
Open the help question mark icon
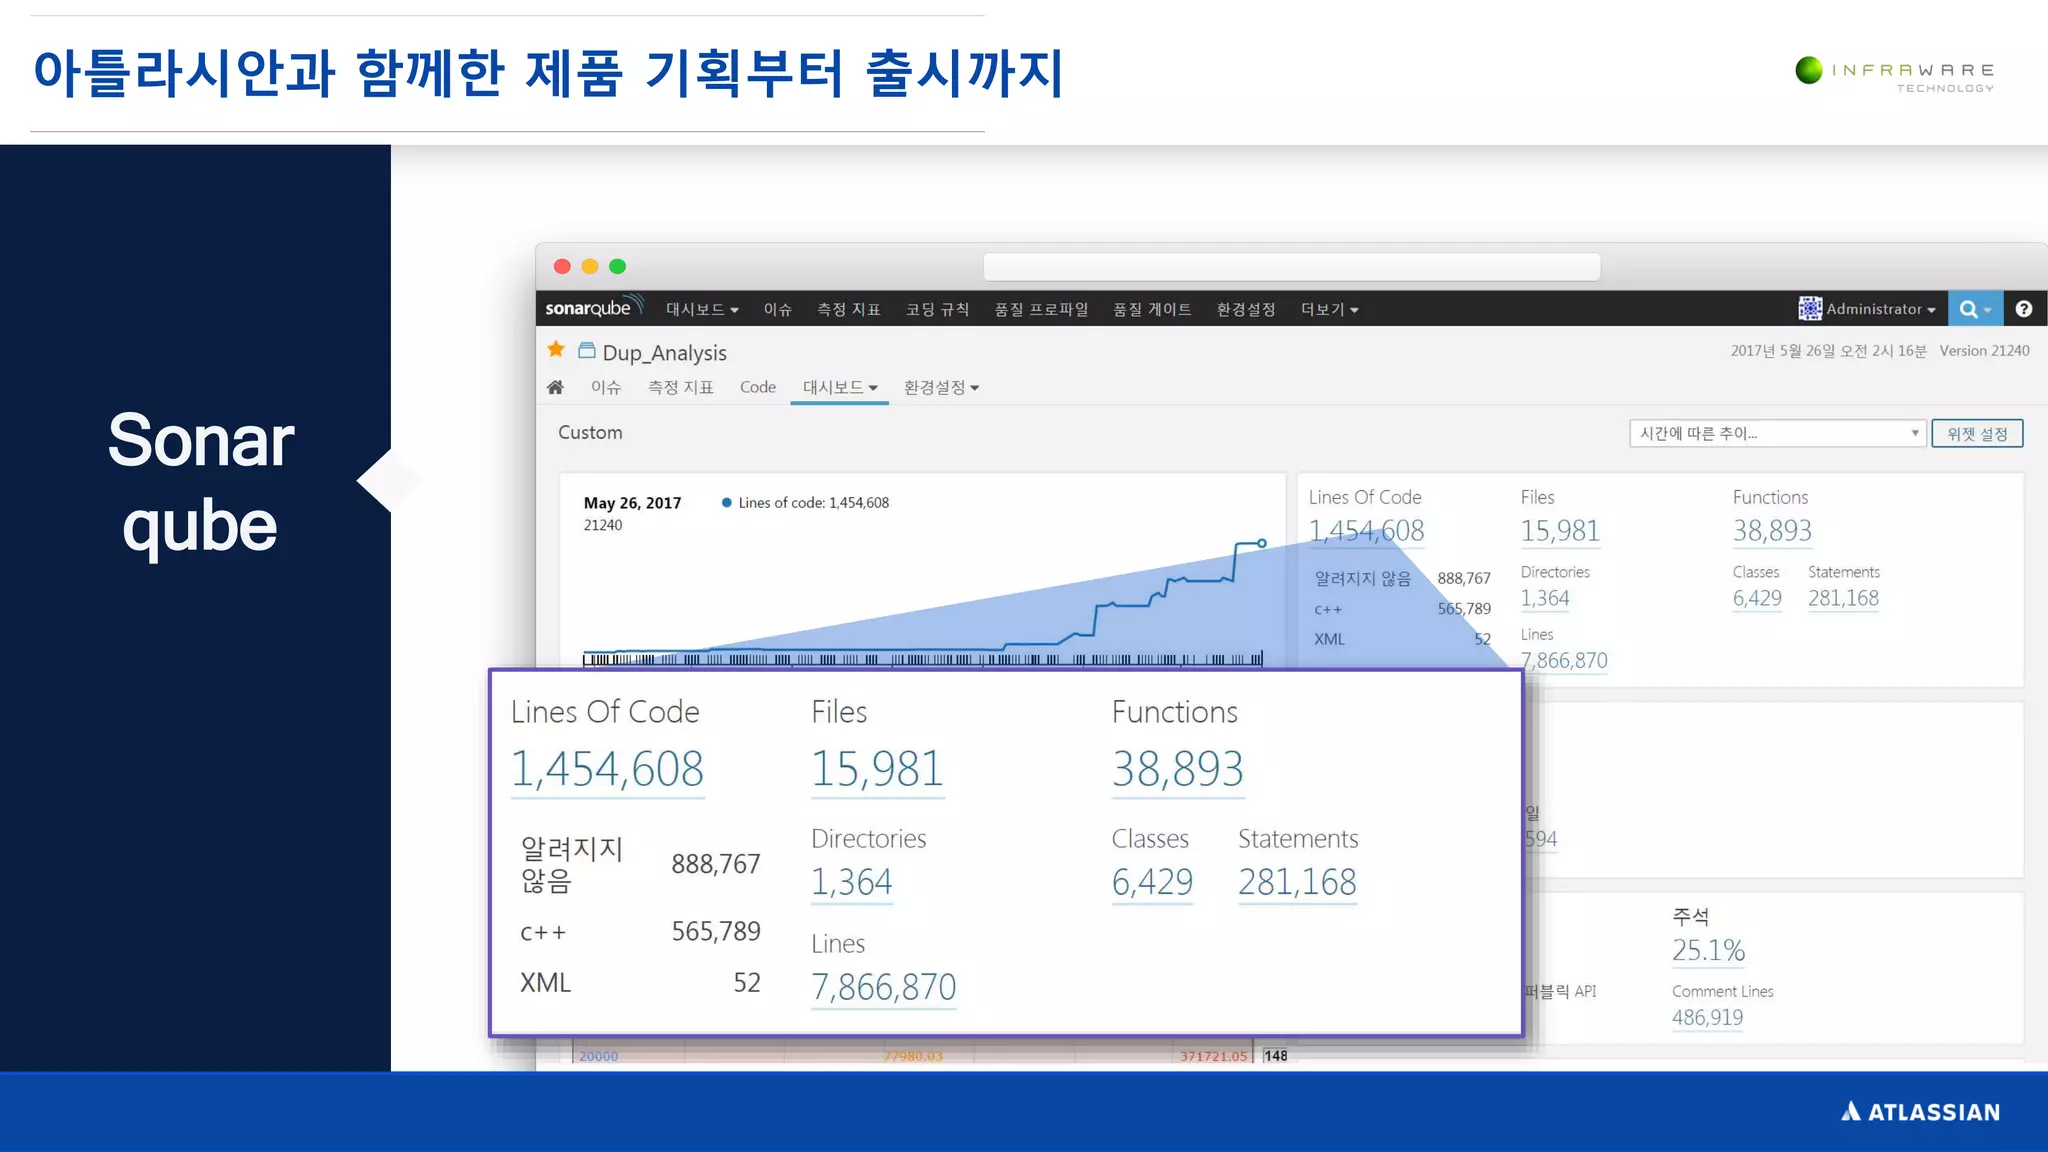(x=2024, y=309)
